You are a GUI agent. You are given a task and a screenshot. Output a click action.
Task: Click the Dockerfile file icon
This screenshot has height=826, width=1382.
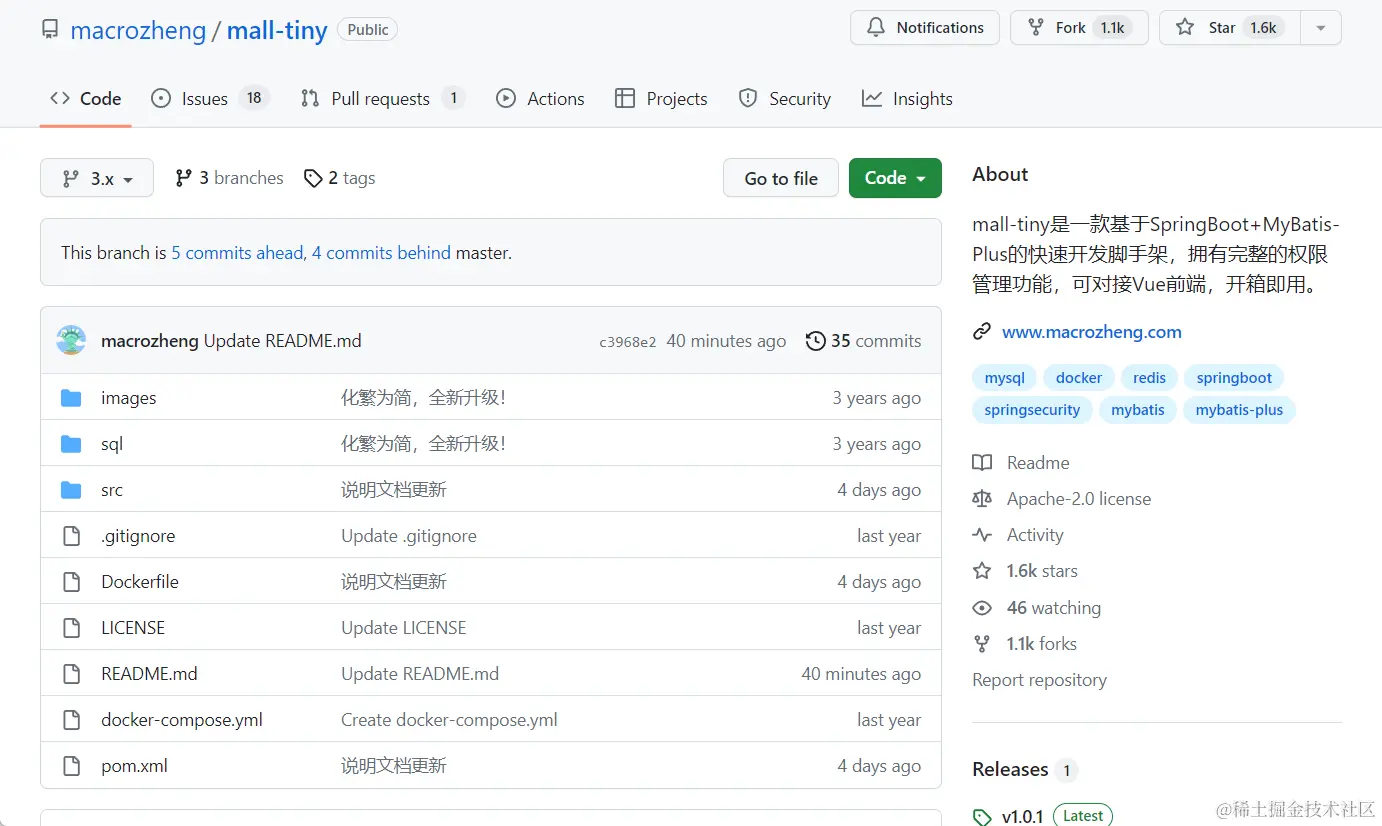coord(71,582)
